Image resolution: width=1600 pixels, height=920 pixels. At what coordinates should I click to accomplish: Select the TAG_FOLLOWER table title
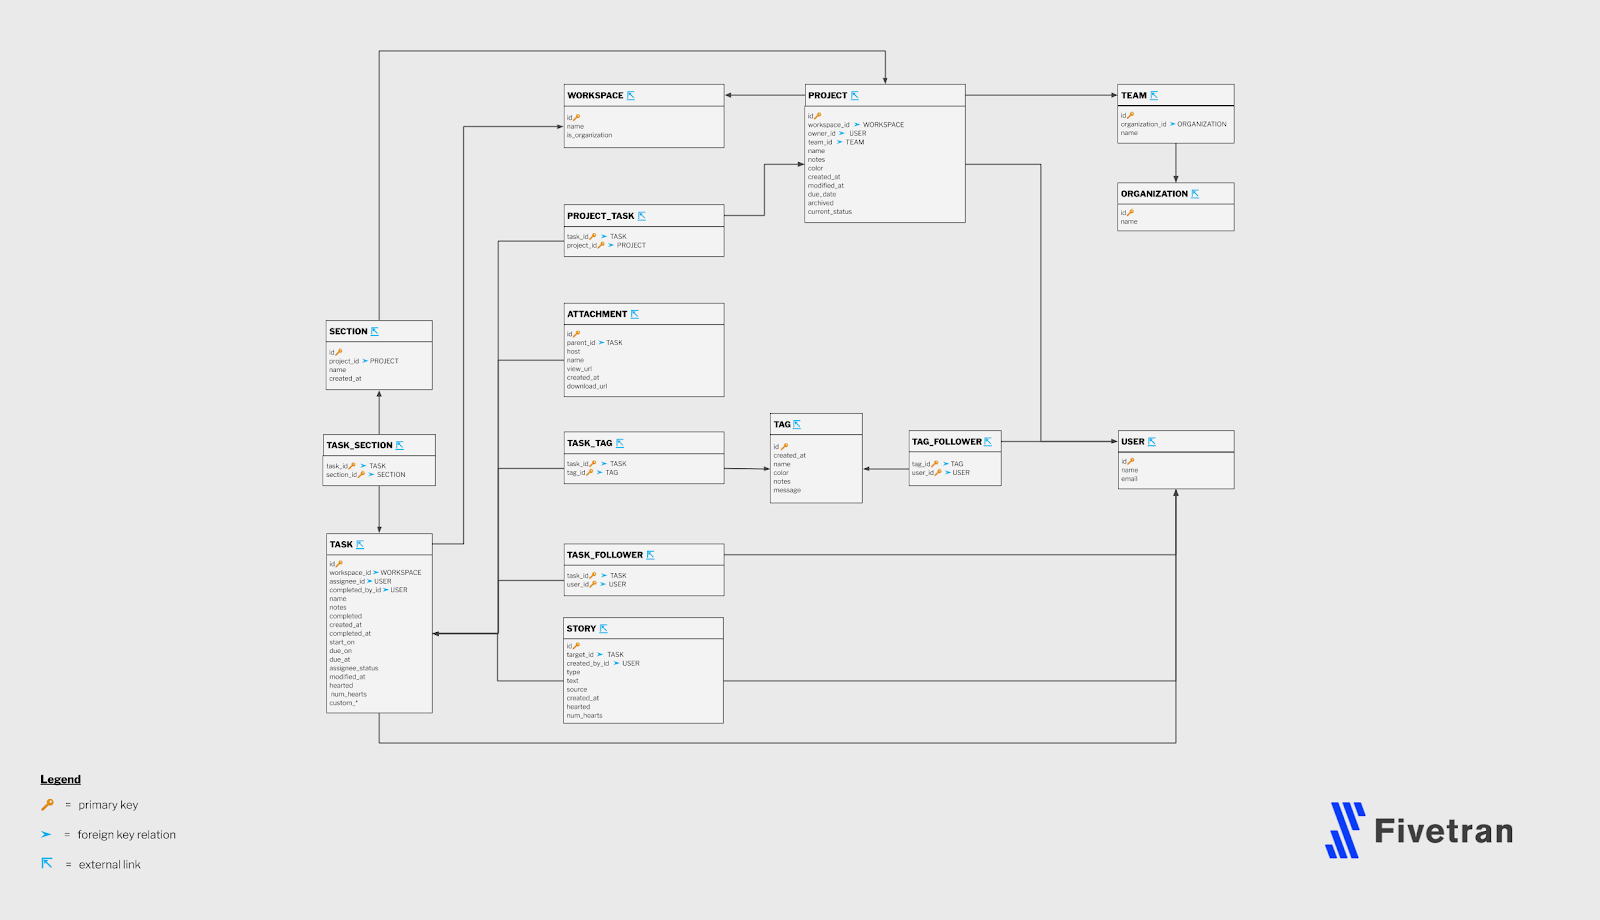947,441
